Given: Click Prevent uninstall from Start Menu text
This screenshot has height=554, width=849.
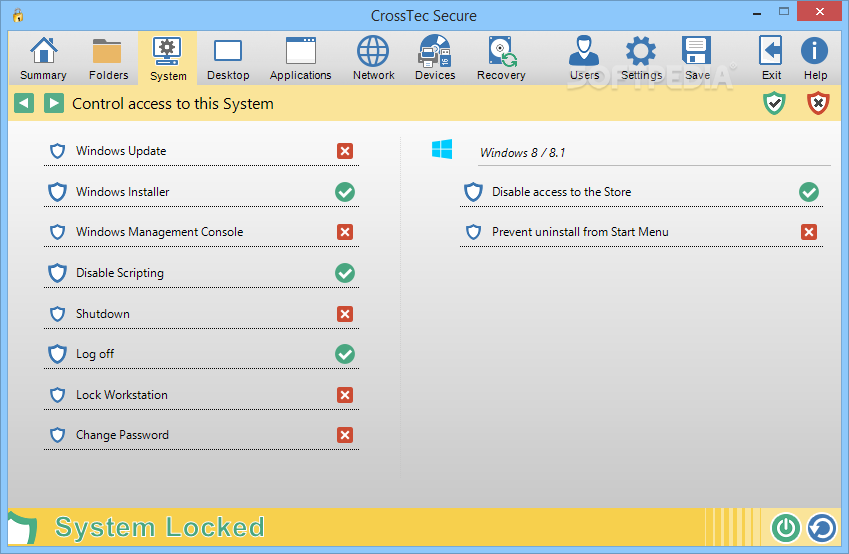Looking at the screenshot, I should coord(580,232).
